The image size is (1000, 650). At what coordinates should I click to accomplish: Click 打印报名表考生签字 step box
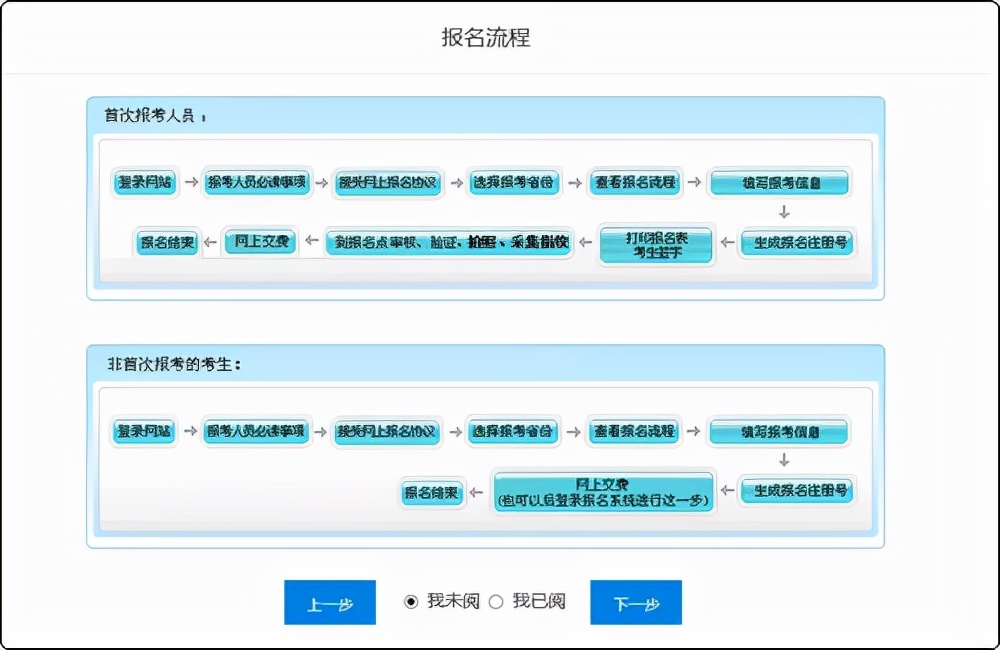coord(656,243)
